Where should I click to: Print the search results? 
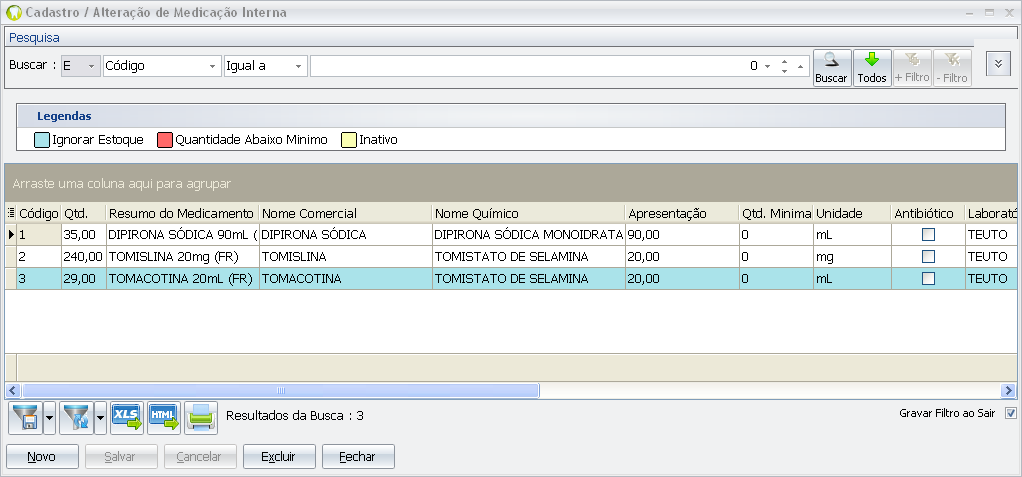pyautogui.click(x=201, y=418)
